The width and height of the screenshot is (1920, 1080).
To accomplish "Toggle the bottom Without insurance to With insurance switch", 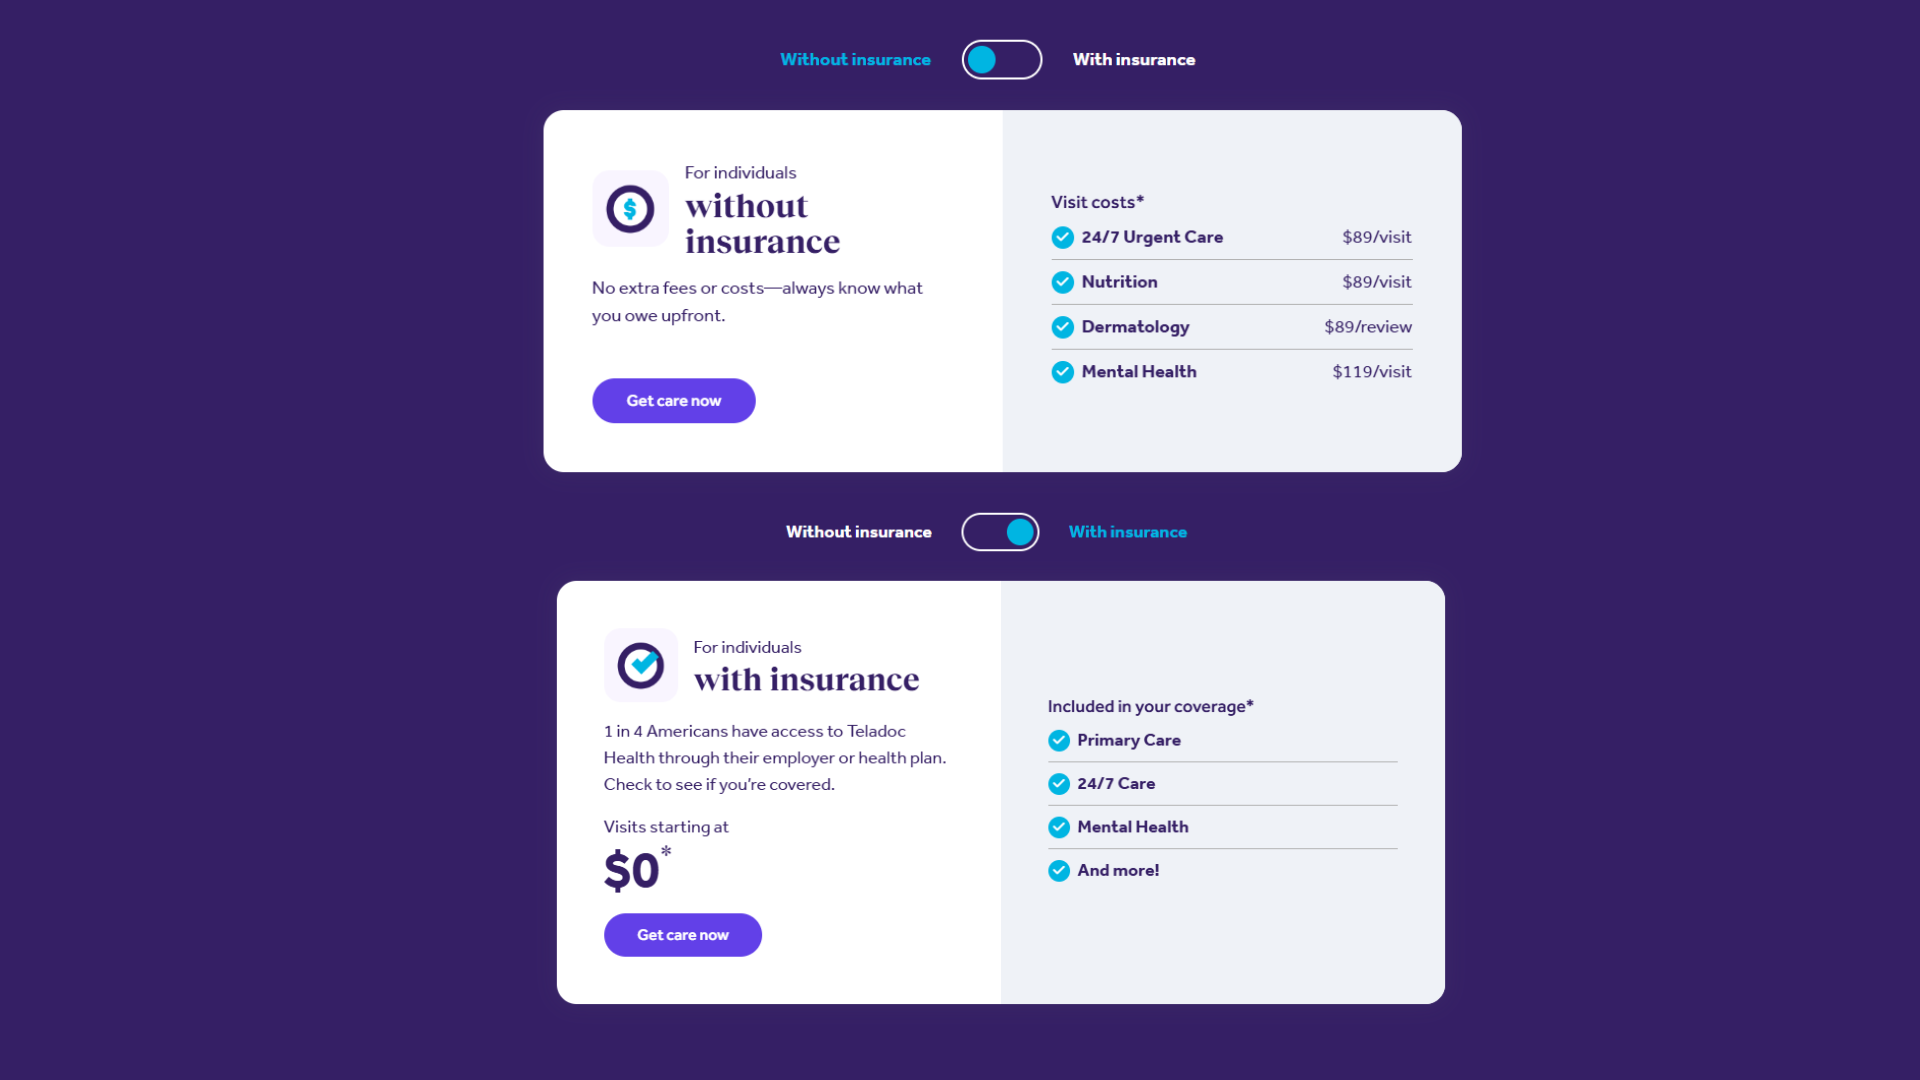I will point(1001,531).
